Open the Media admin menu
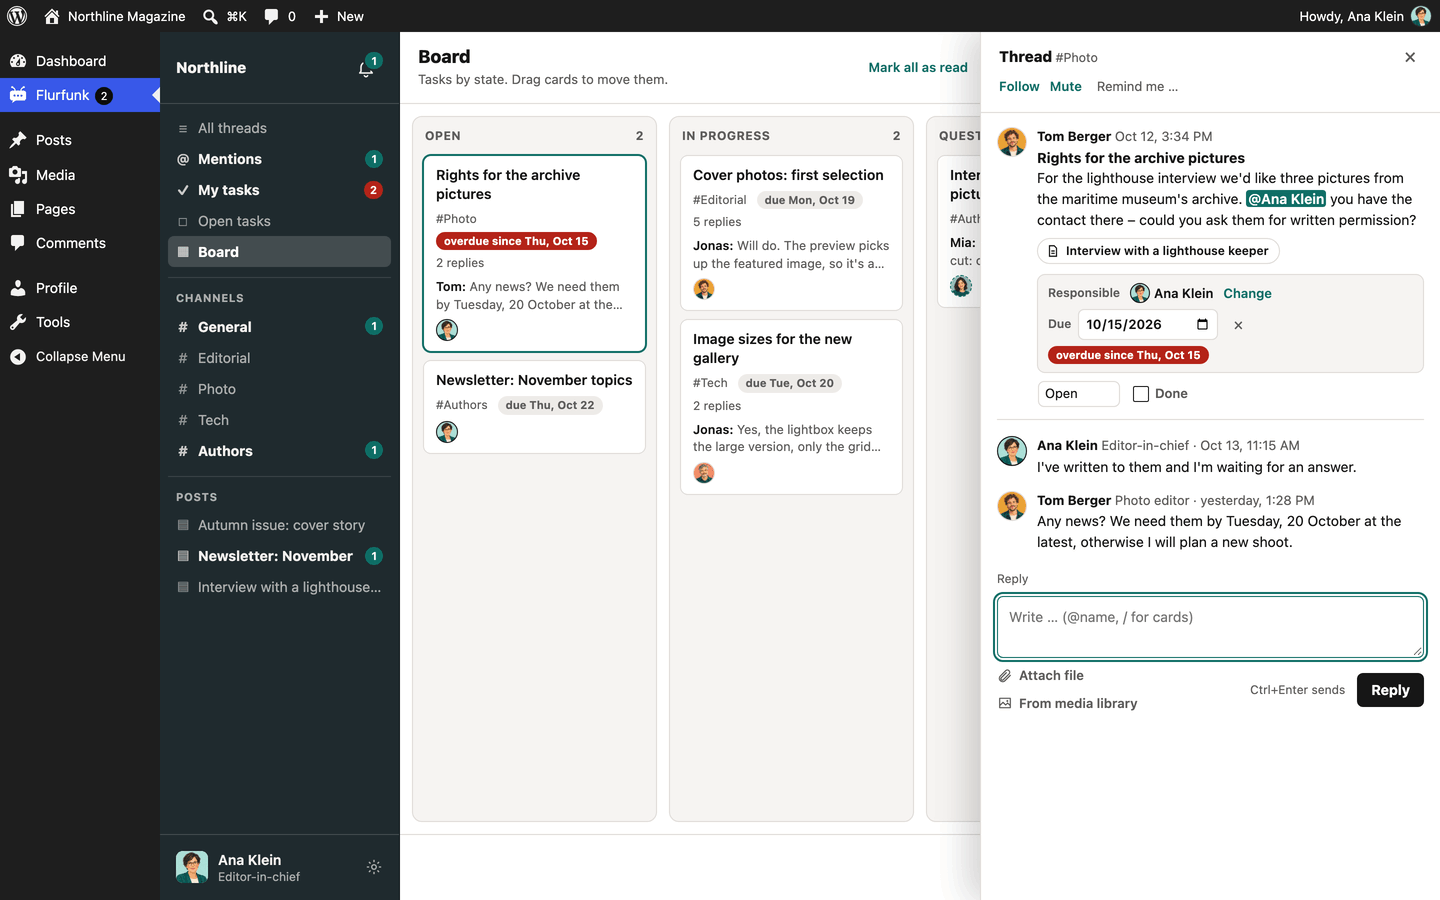1440x900 pixels. [80, 175]
